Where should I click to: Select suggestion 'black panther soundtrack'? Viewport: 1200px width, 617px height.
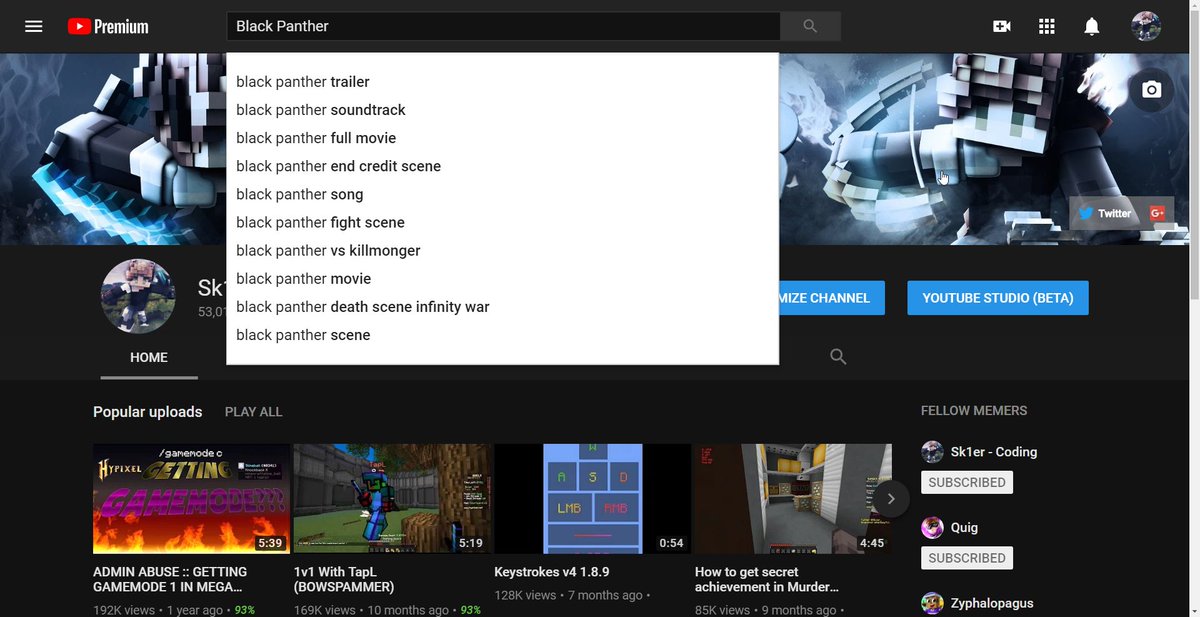coord(502,110)
